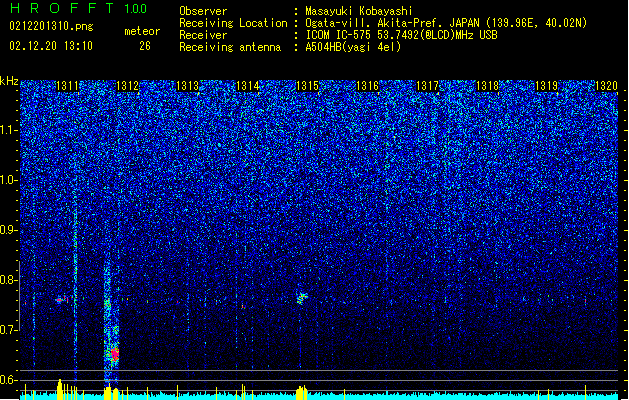Viewport: 629px width, 400px height.
Task: Click the 0.6 kHz axis label
Action: [x=8, y=380]
